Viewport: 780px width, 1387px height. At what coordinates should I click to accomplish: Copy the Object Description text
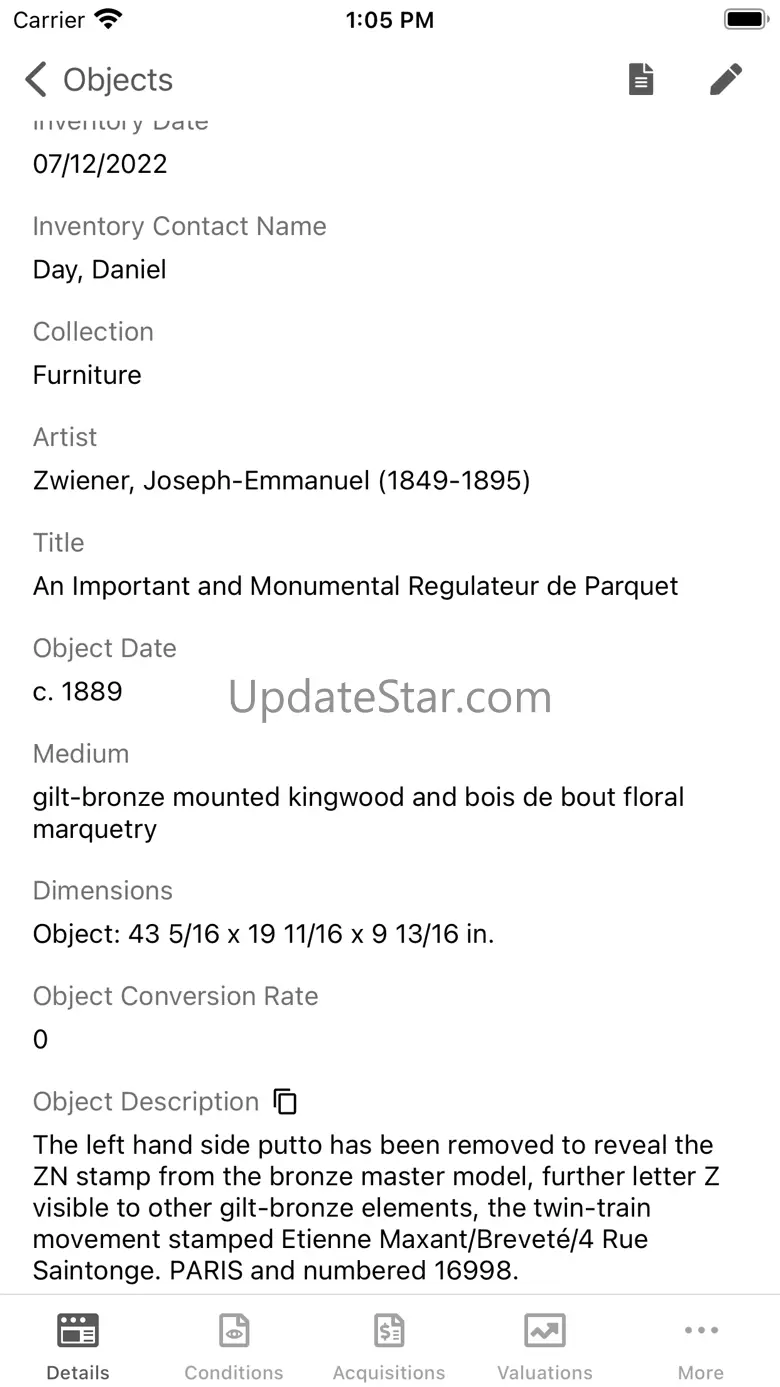tap(286, 1101)
